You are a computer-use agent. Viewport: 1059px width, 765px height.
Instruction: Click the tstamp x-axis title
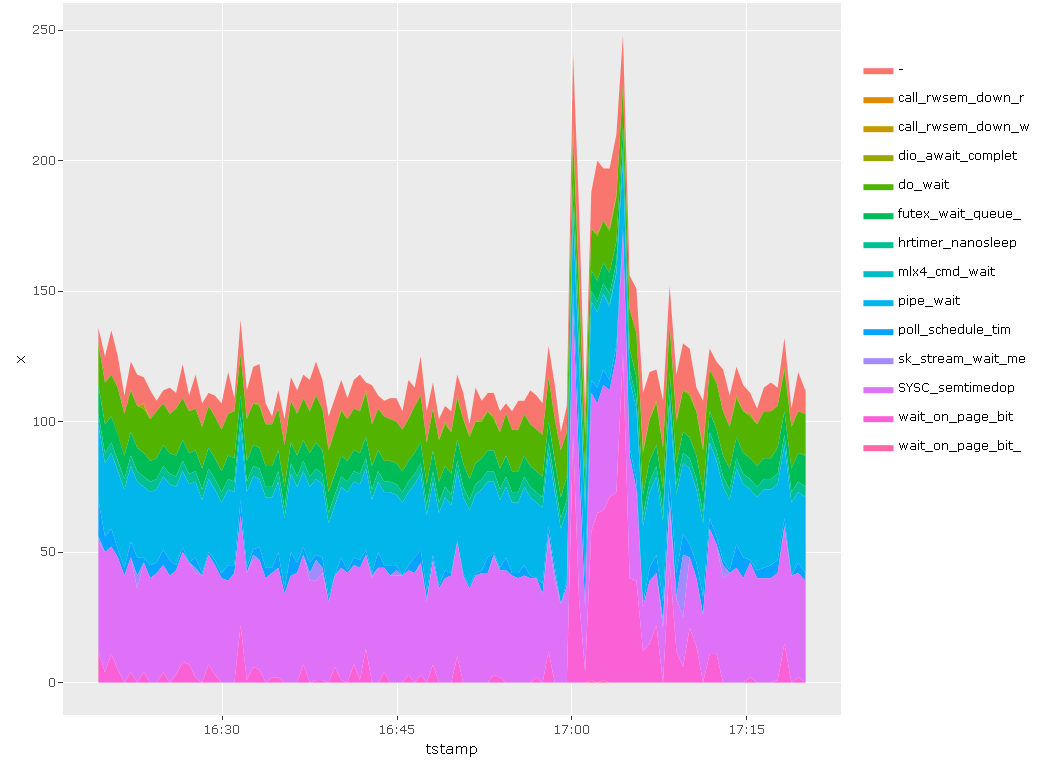point(452,749)
